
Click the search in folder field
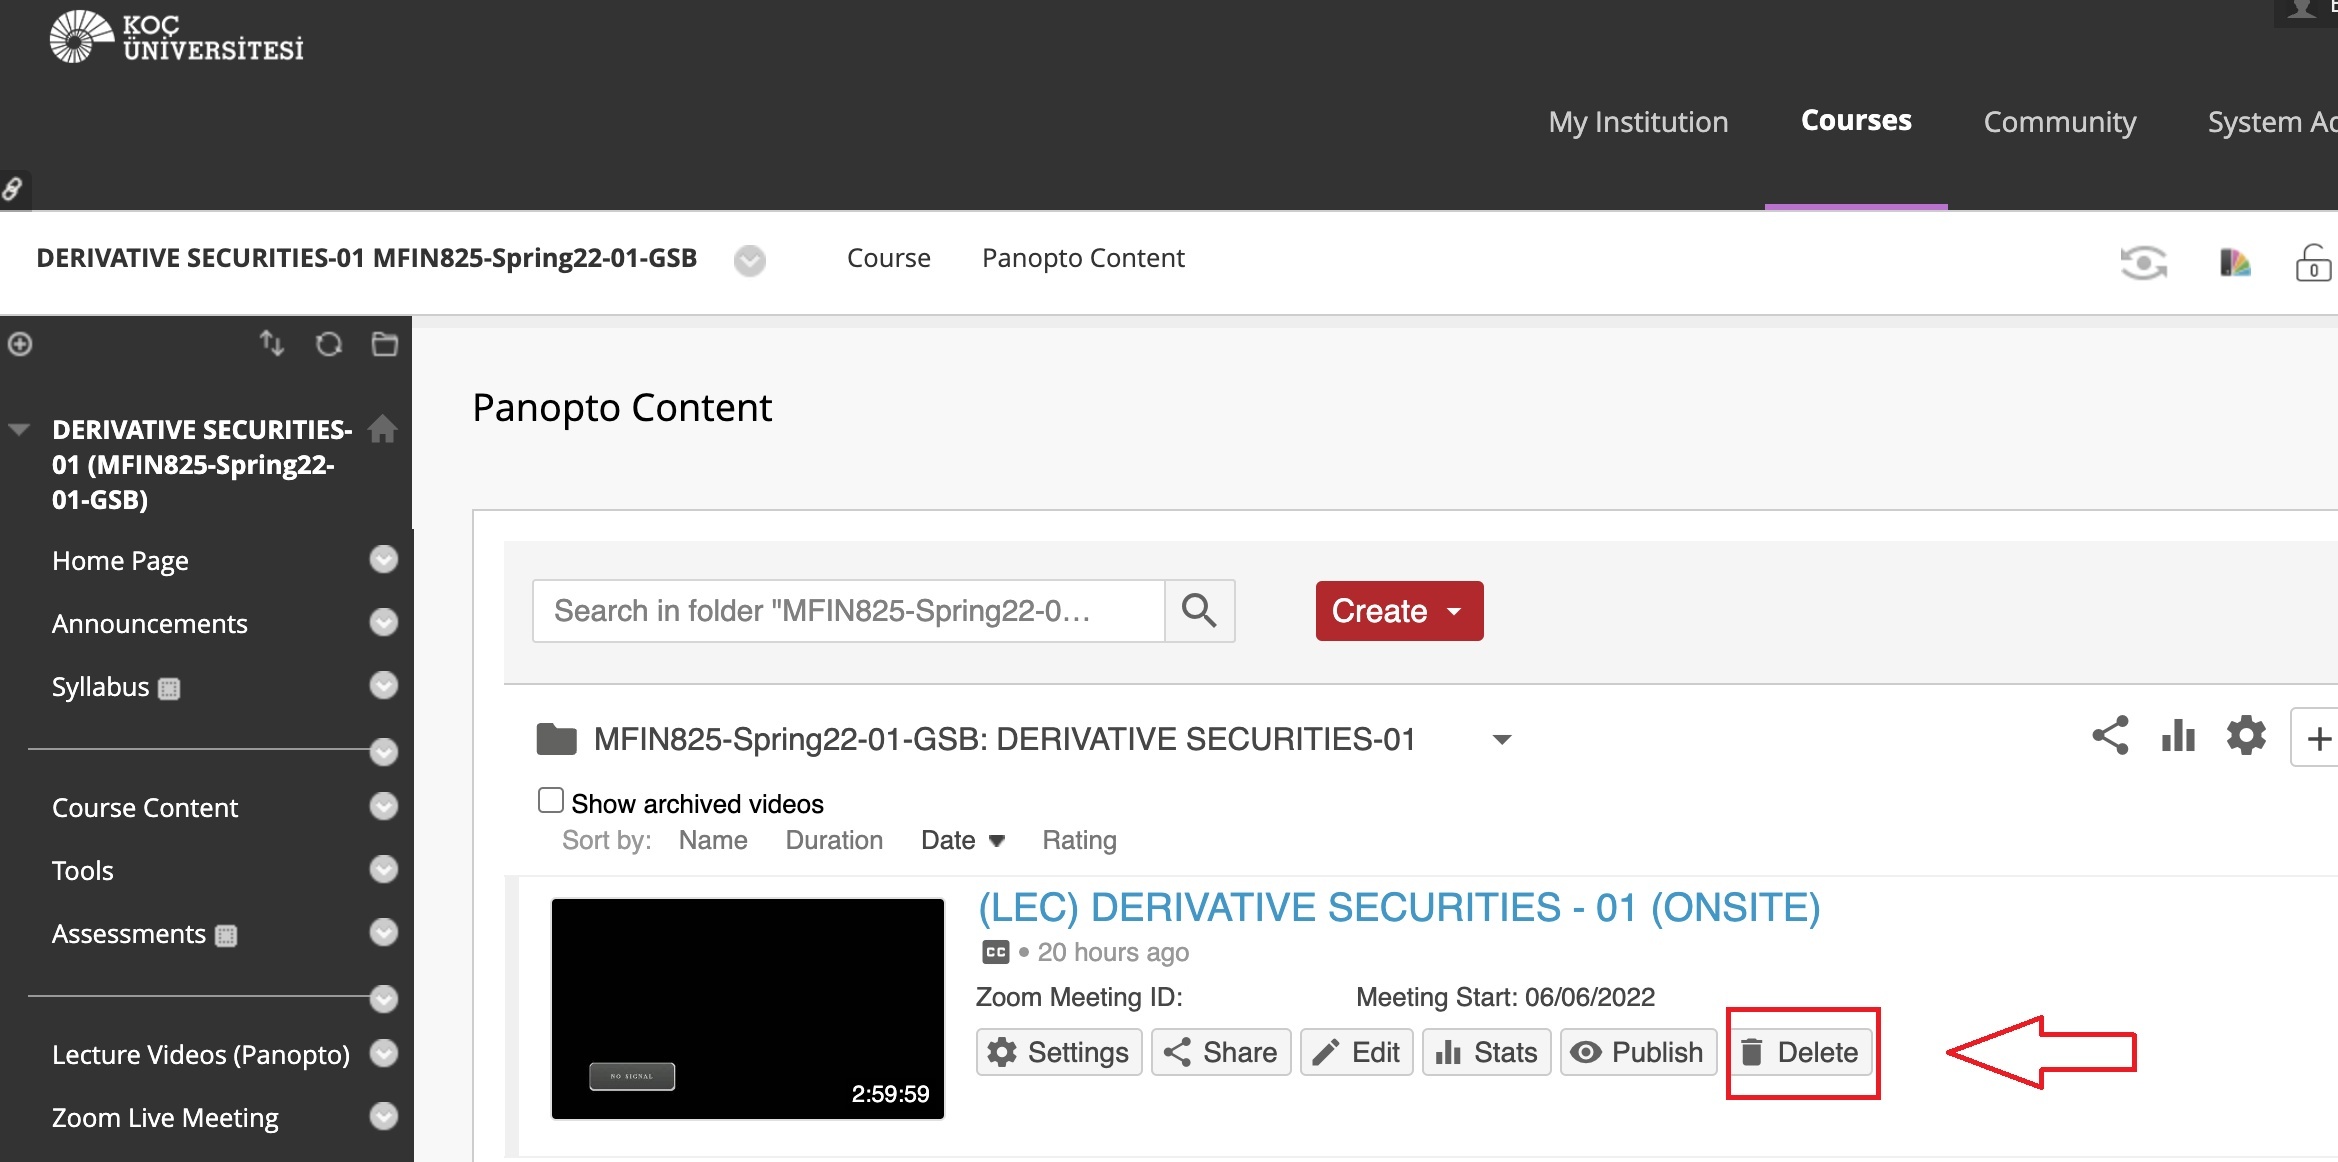point(848,610)
